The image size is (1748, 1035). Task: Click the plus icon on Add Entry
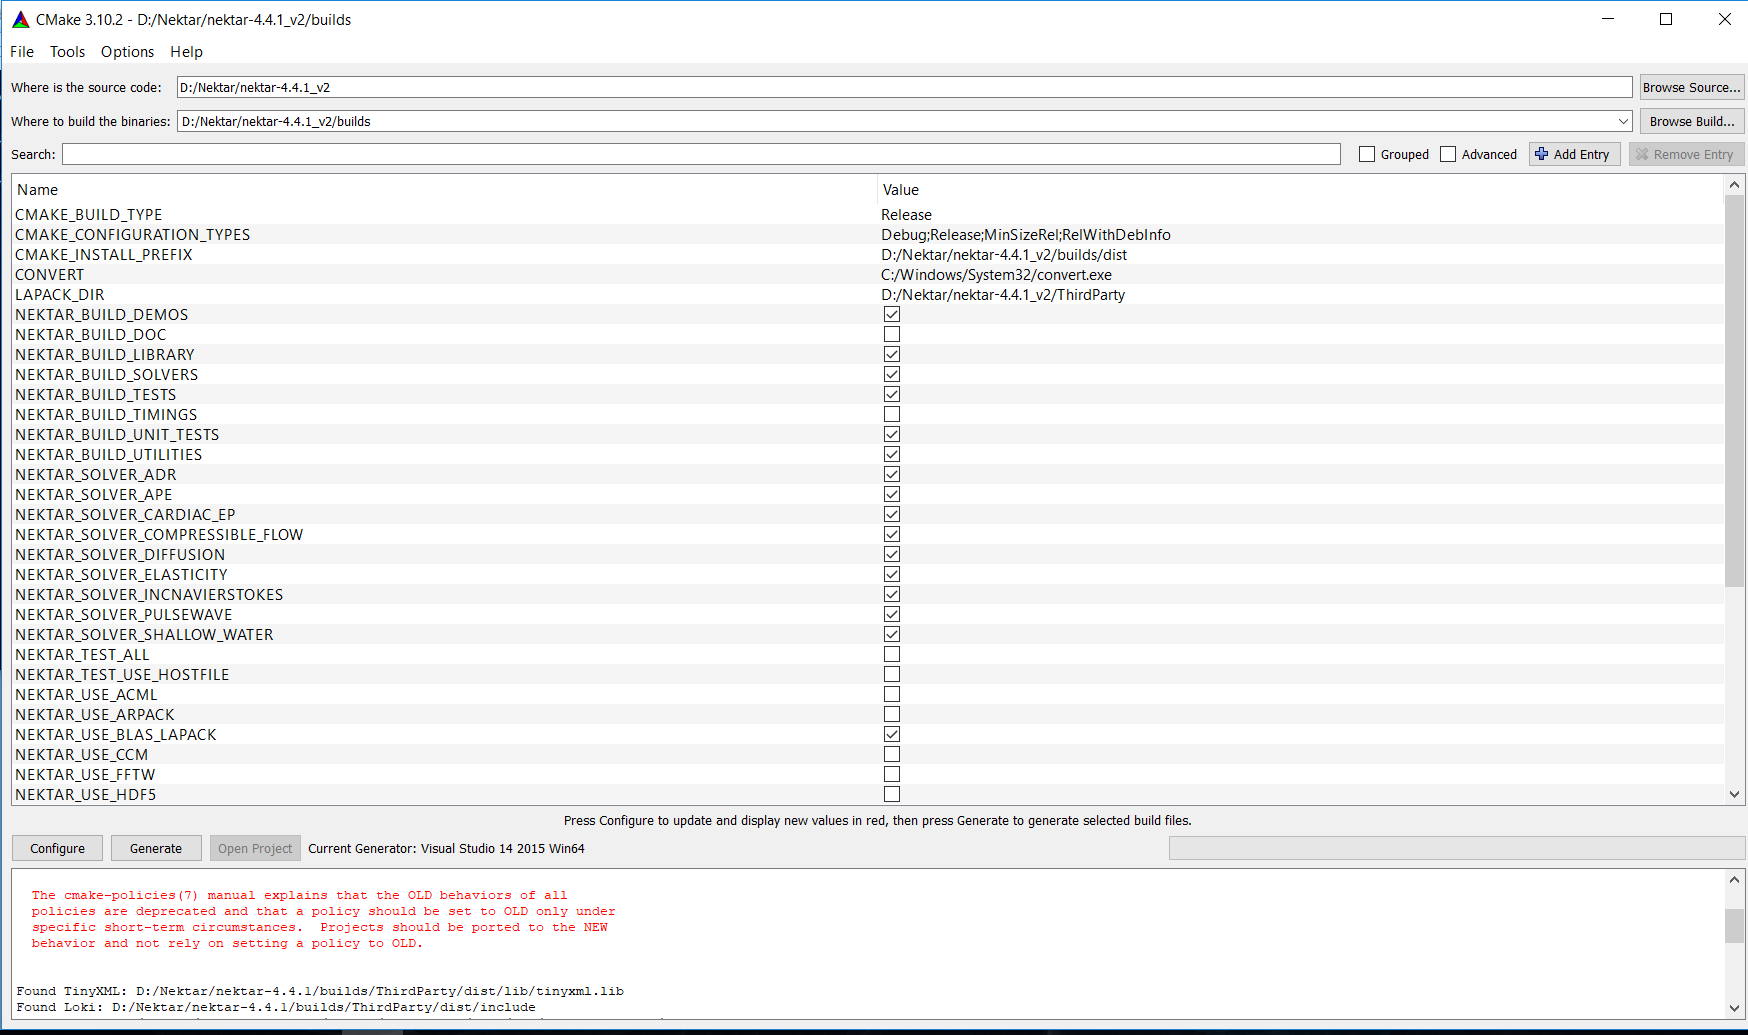pyautogui.click(x=1541, y=154)
